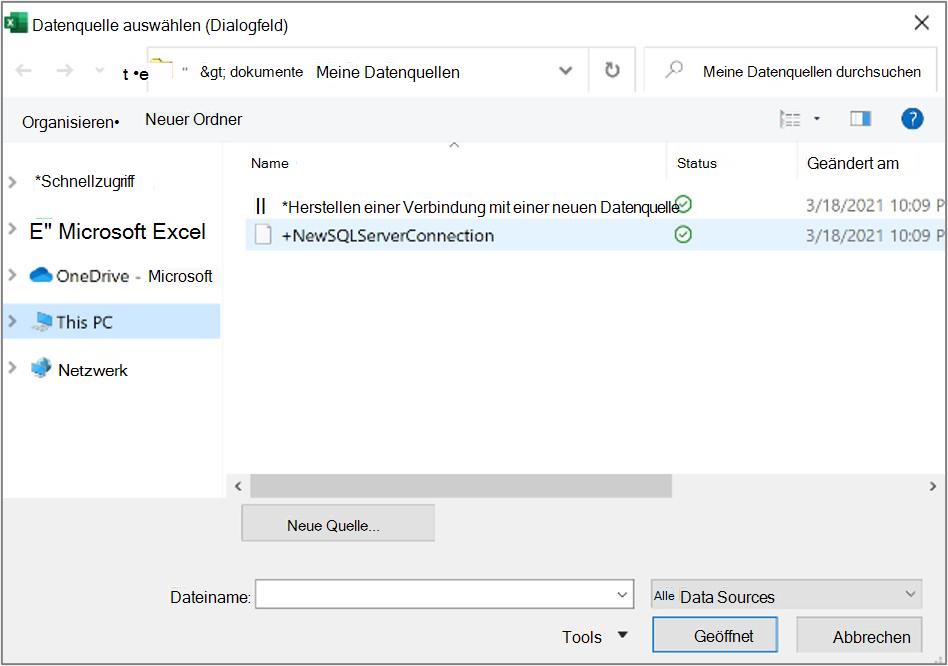Click the back navigation arrow

pos(23,71)
